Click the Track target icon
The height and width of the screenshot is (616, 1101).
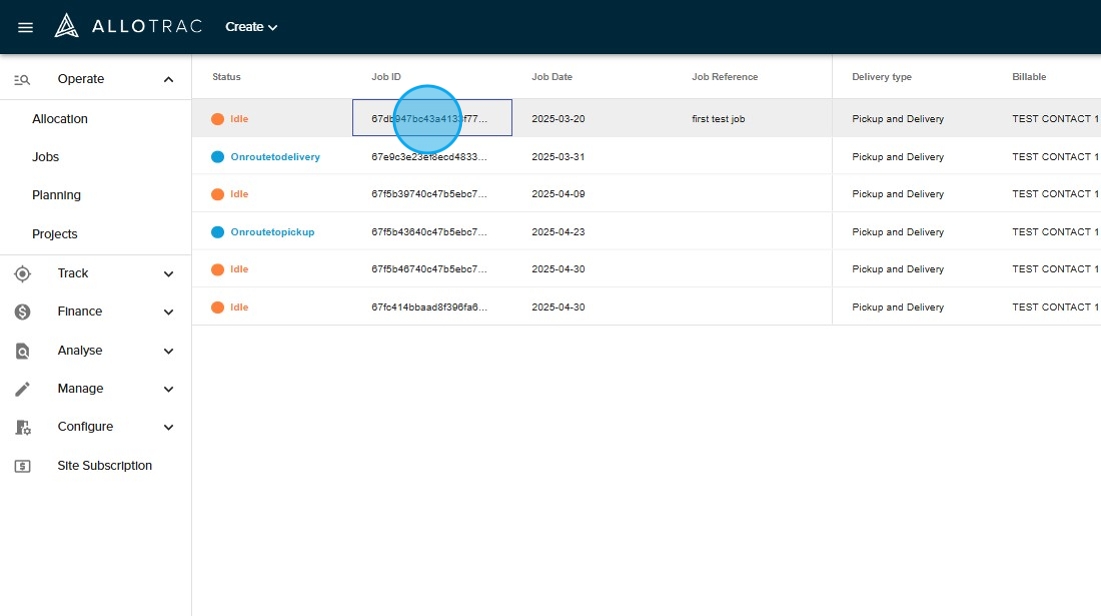(22, 274)
